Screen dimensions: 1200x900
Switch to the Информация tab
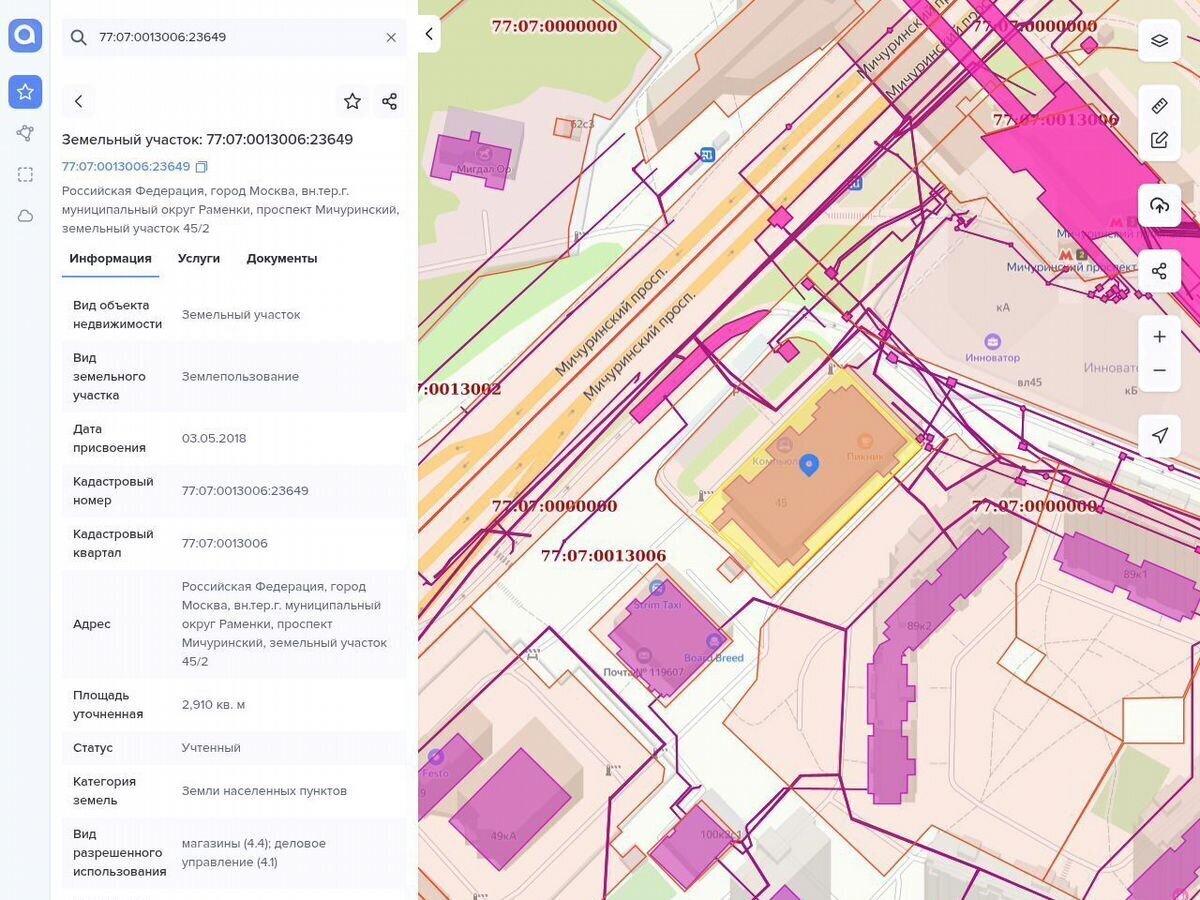110,258
